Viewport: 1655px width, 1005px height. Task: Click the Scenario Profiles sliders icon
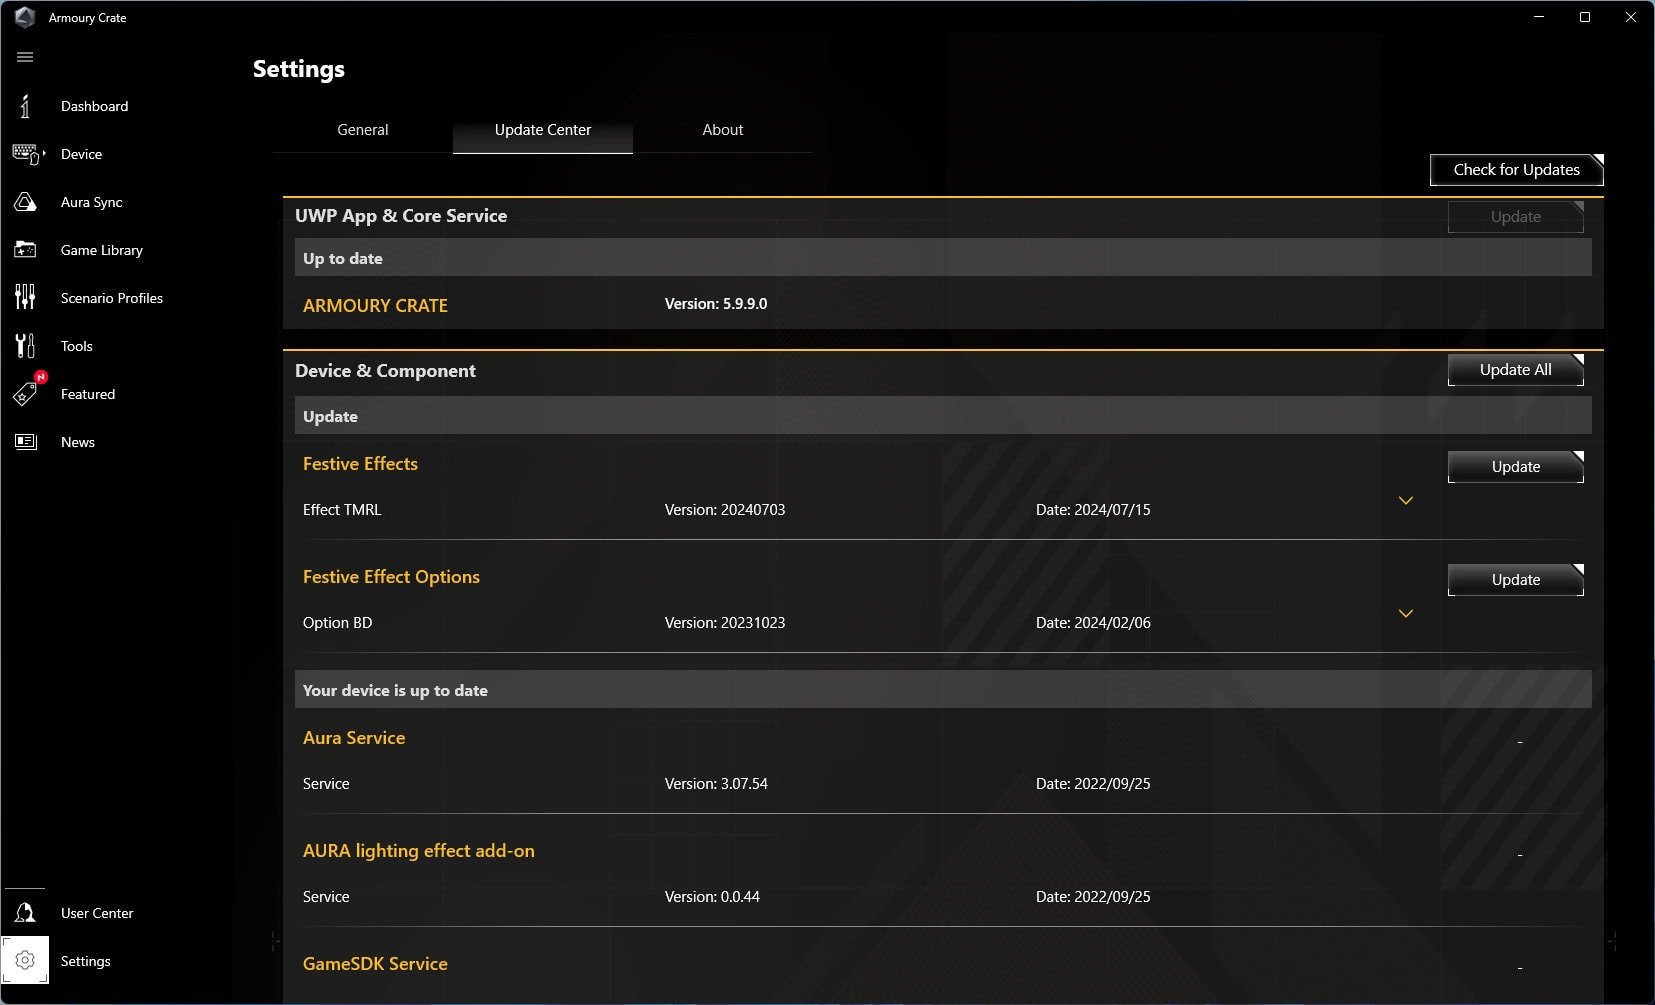pos(25,297)
